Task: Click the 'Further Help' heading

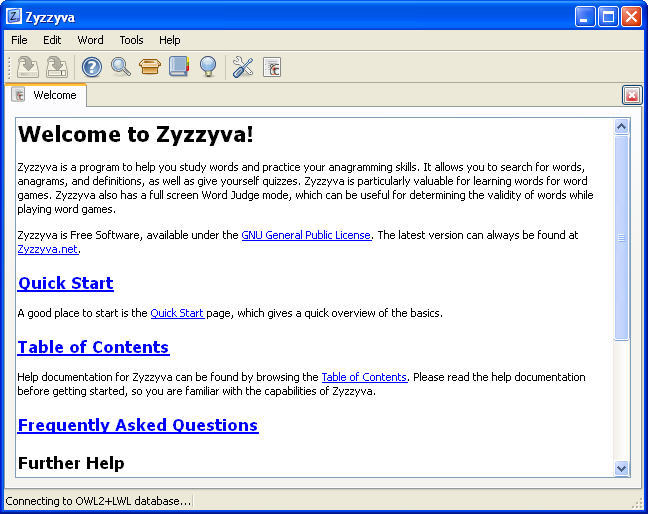Action: coord(71,463)
